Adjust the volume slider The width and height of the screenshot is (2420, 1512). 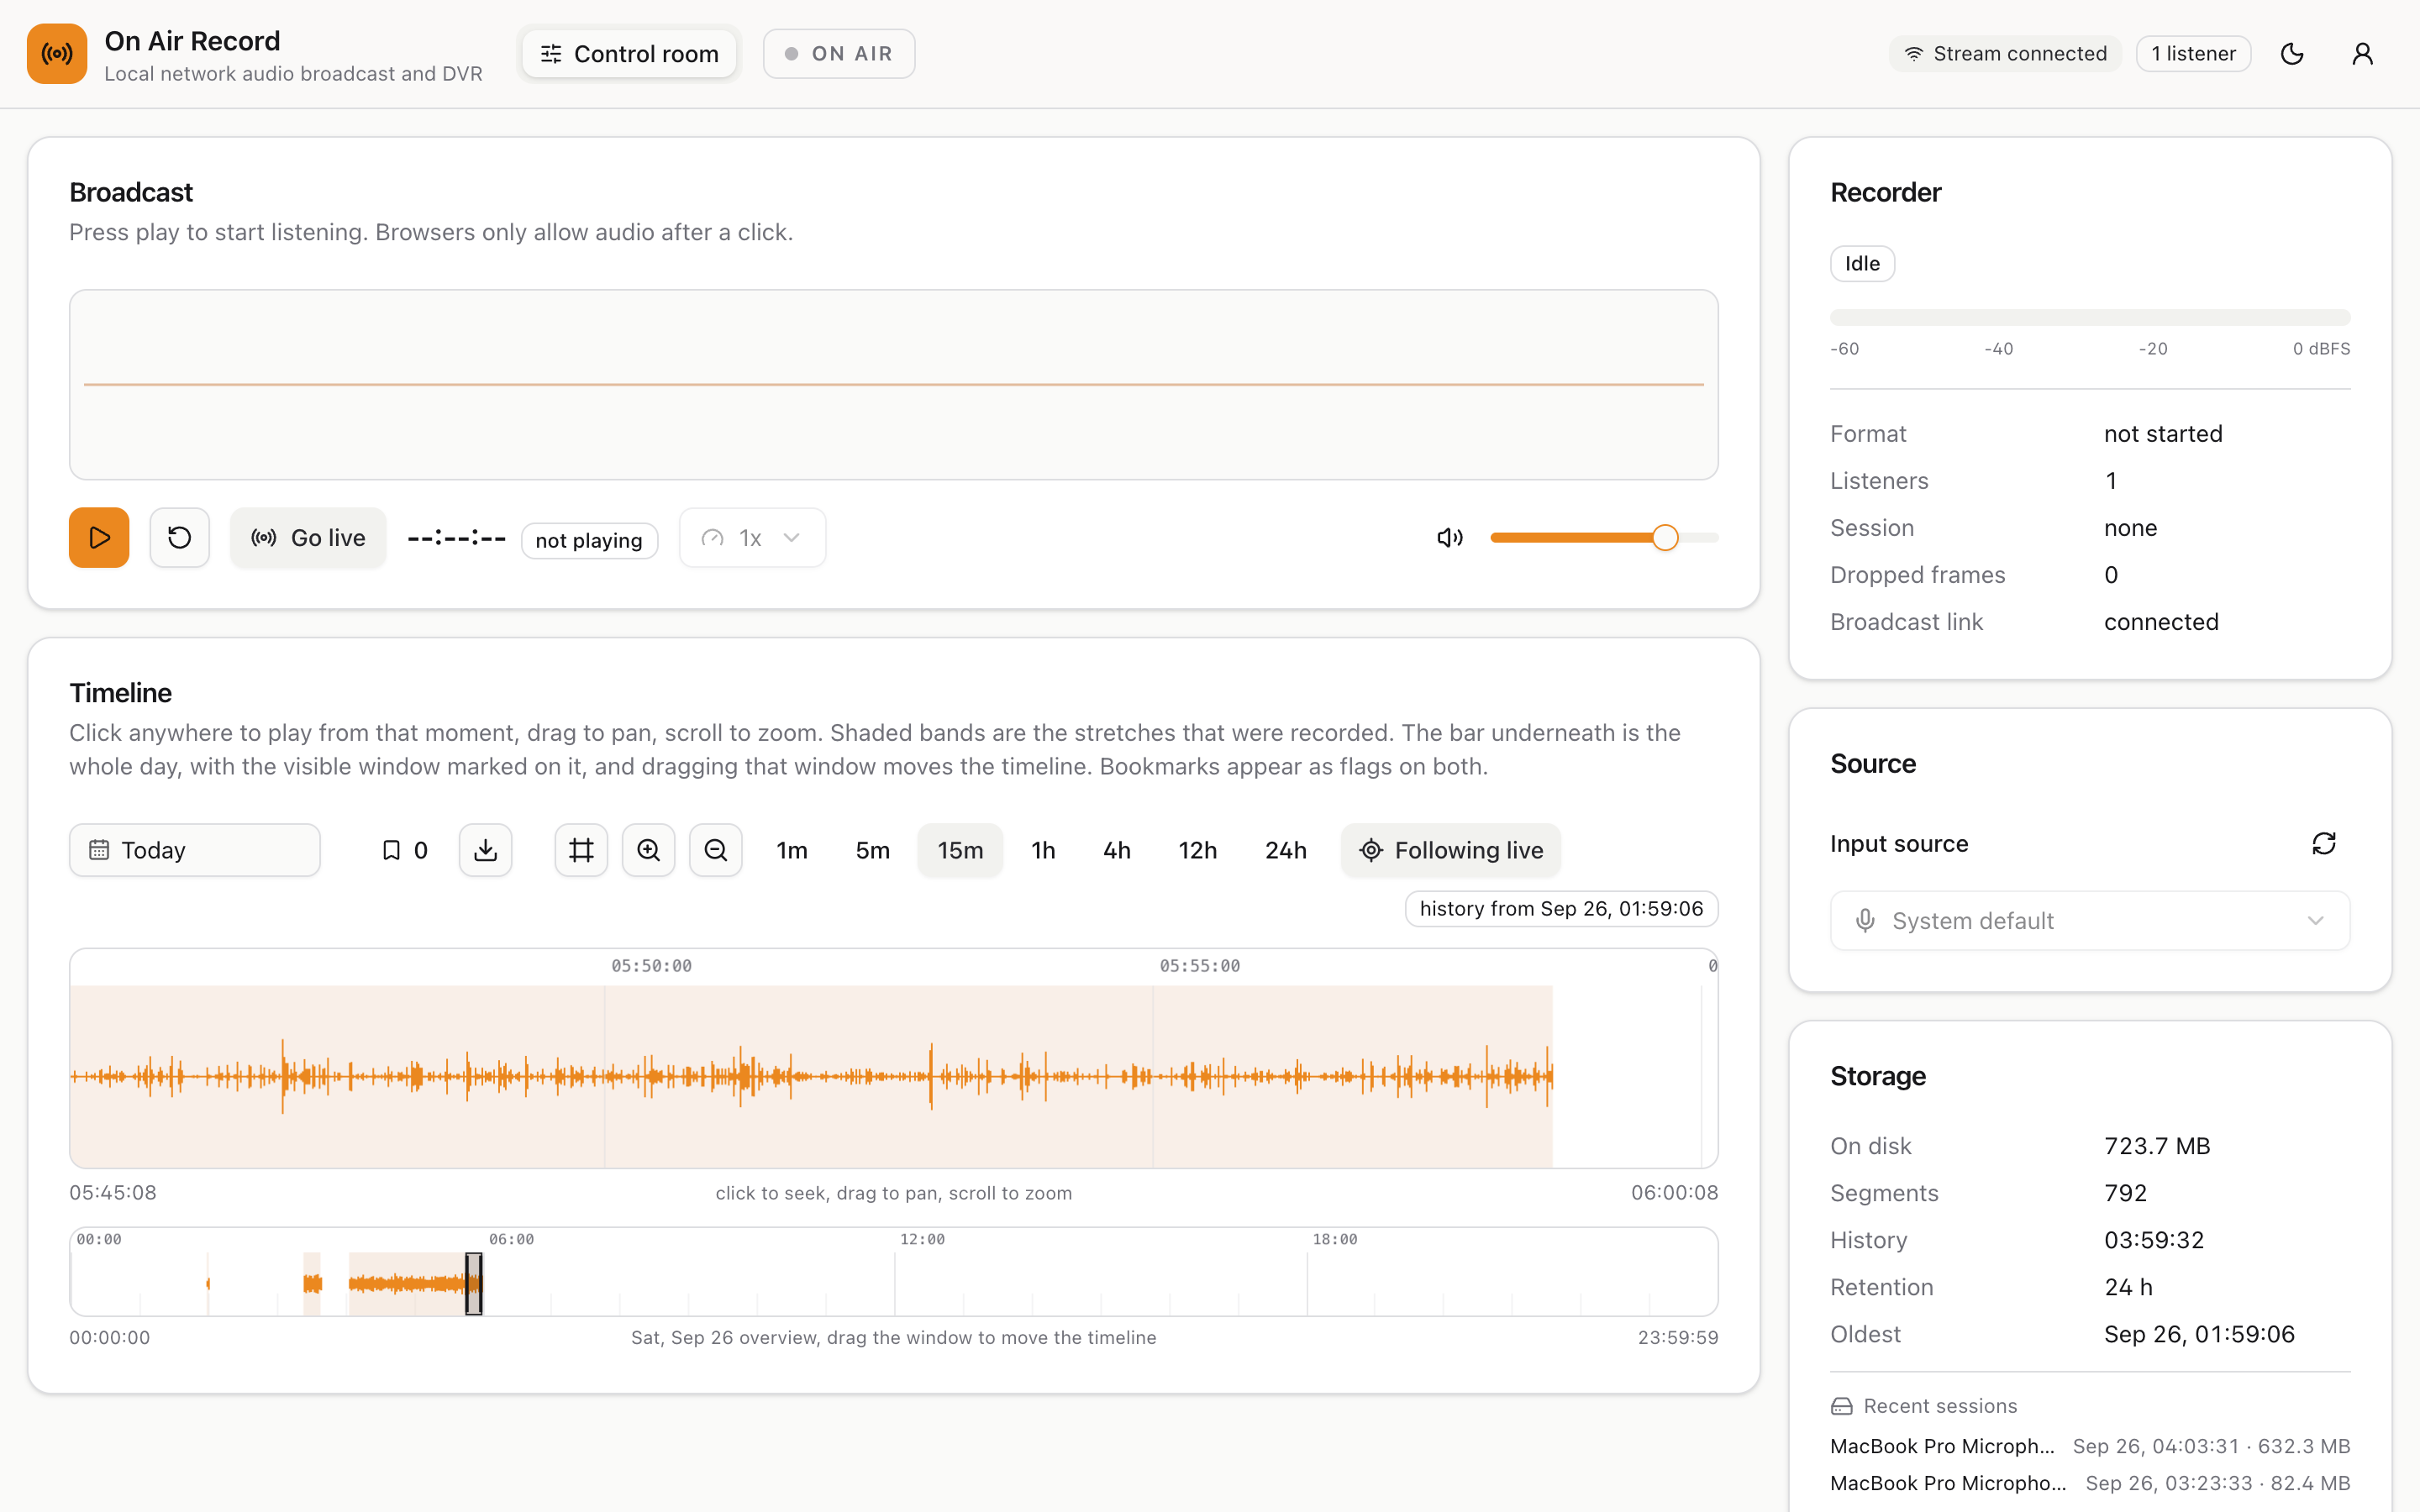(1604, 538)
